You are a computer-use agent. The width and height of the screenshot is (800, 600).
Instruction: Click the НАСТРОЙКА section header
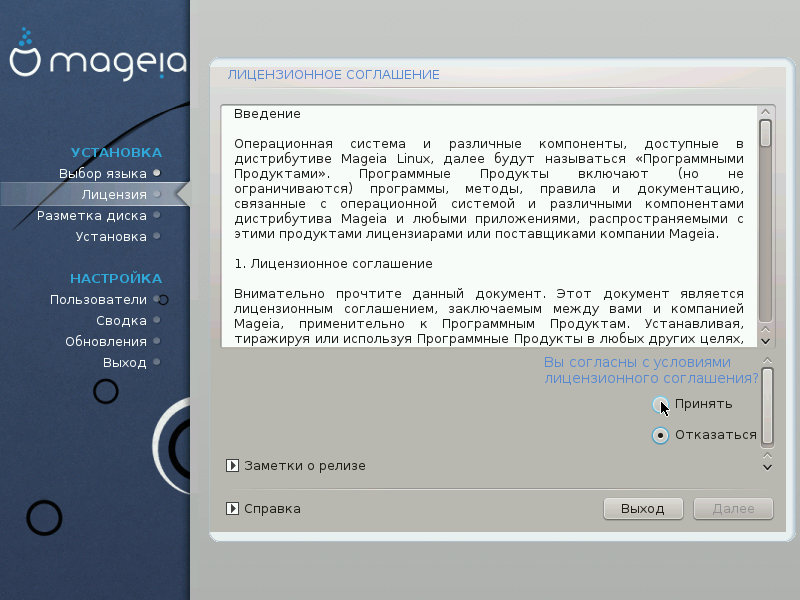[x=116, y=279]
